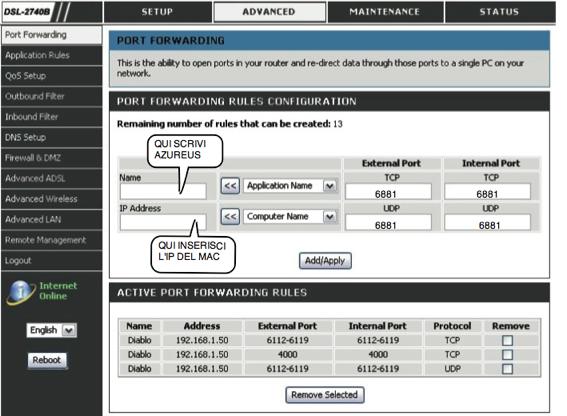Check Remove box for Diablo UDP rule
This screenshot has width=567, height=416.
(507, 369)
